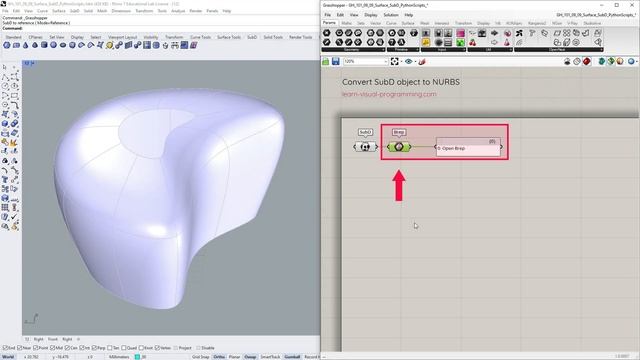Enable the Tan osnap checkbox

[109, 348]
